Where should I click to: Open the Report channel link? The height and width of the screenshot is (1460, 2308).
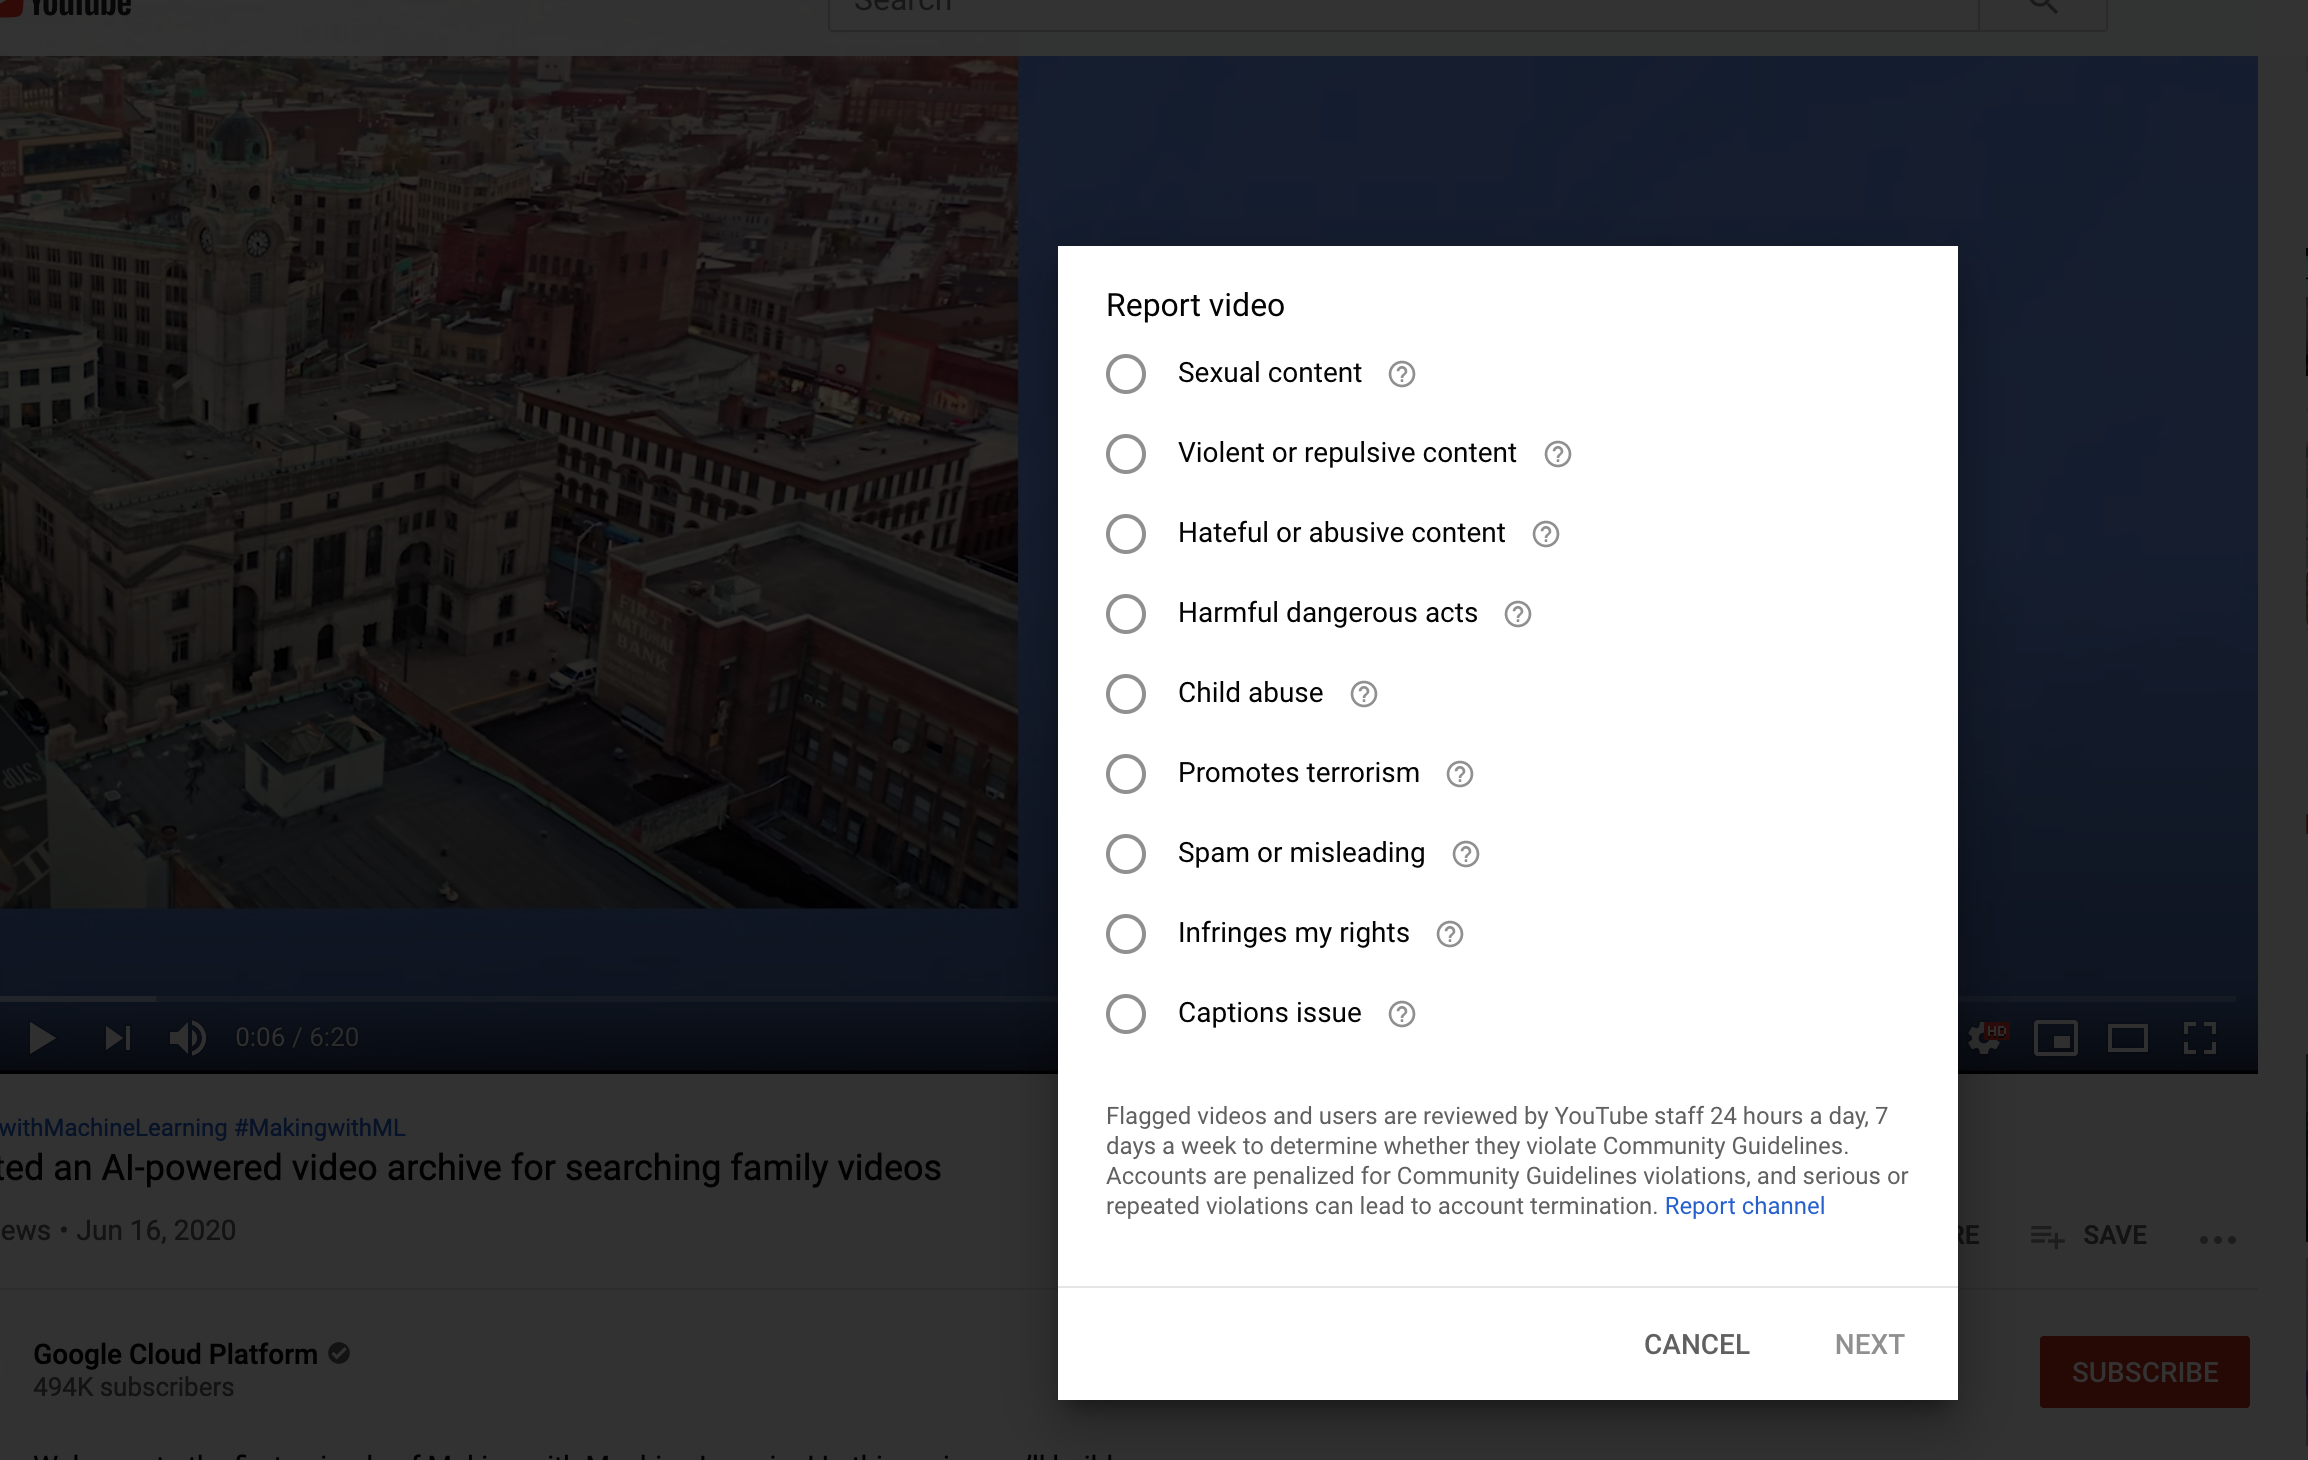[x=1743, y=1206]
